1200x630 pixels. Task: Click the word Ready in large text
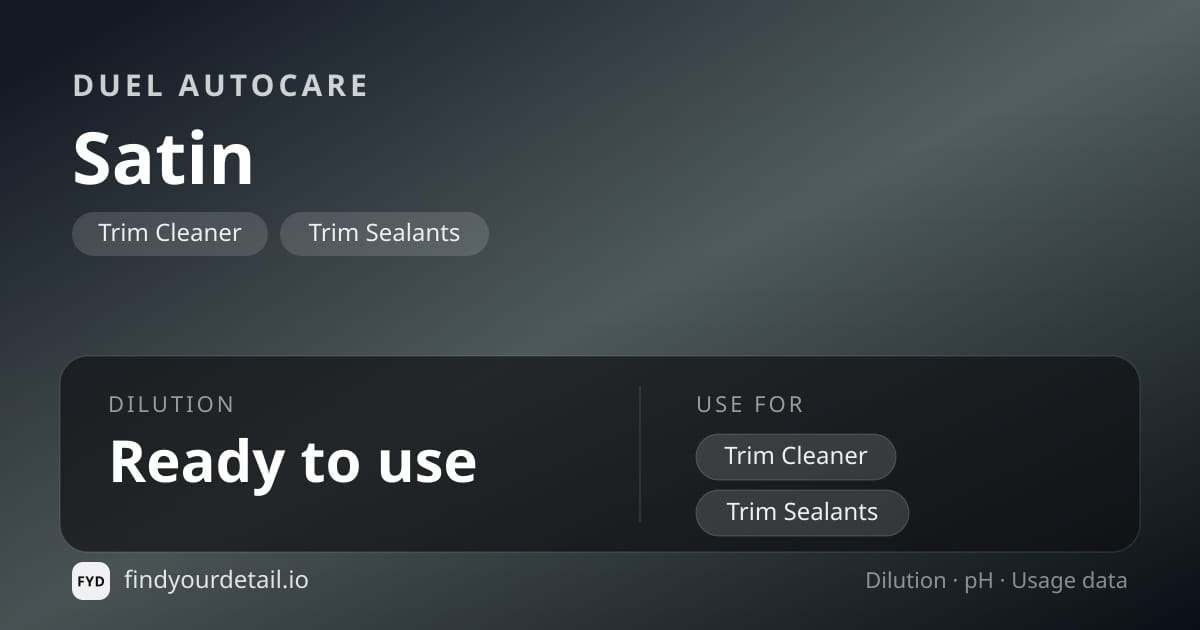(x=197, y=463)
